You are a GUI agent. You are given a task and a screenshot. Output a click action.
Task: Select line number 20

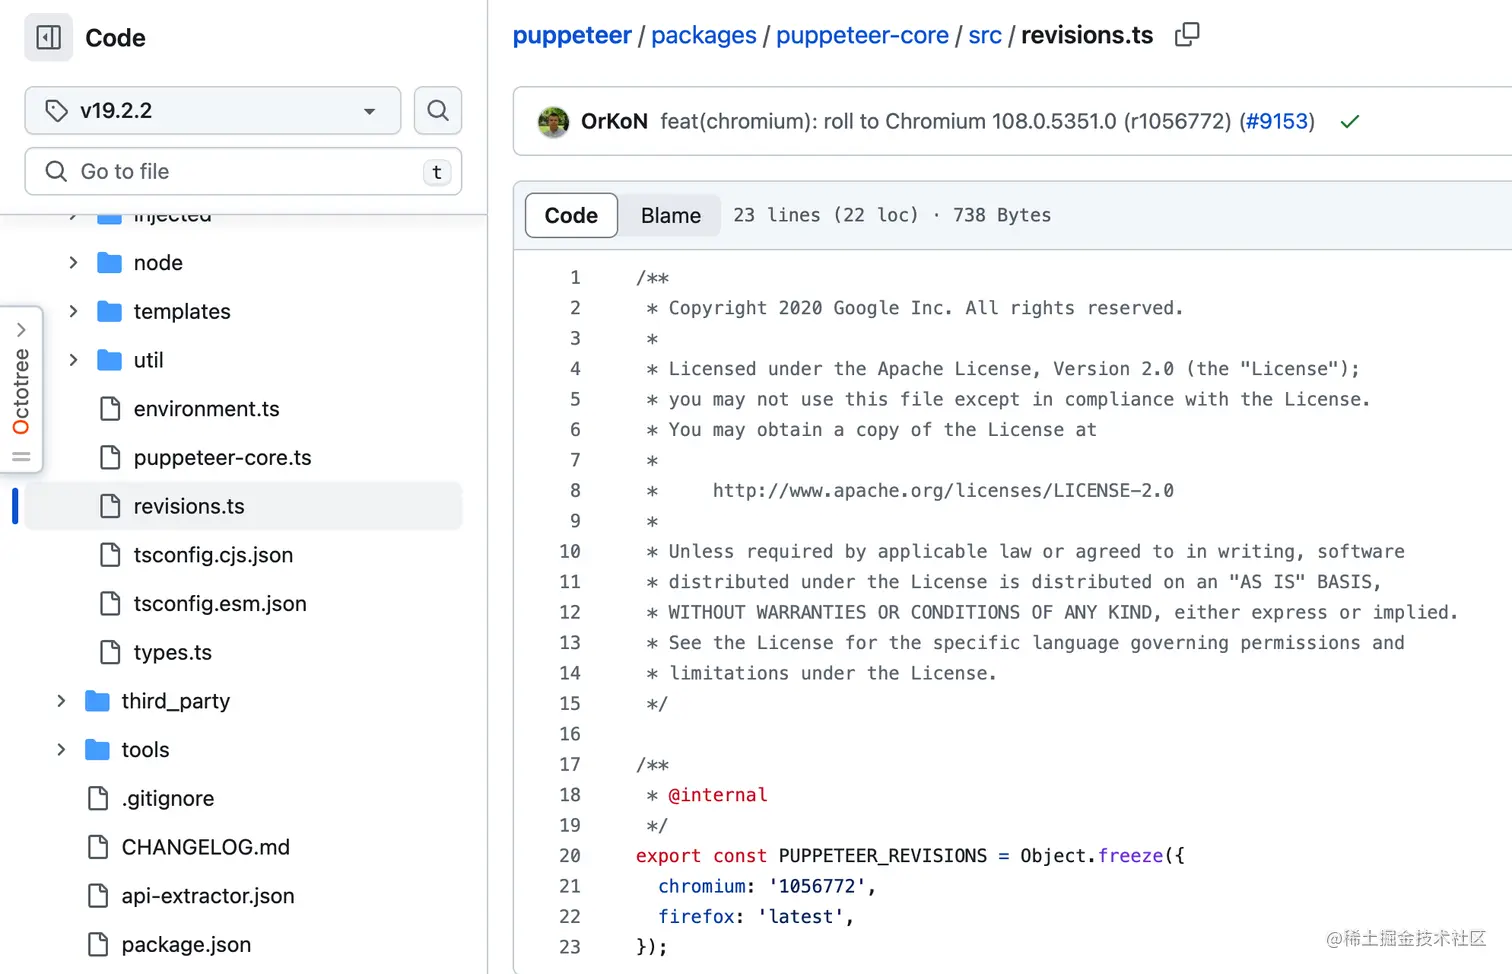tap(569, 856)
